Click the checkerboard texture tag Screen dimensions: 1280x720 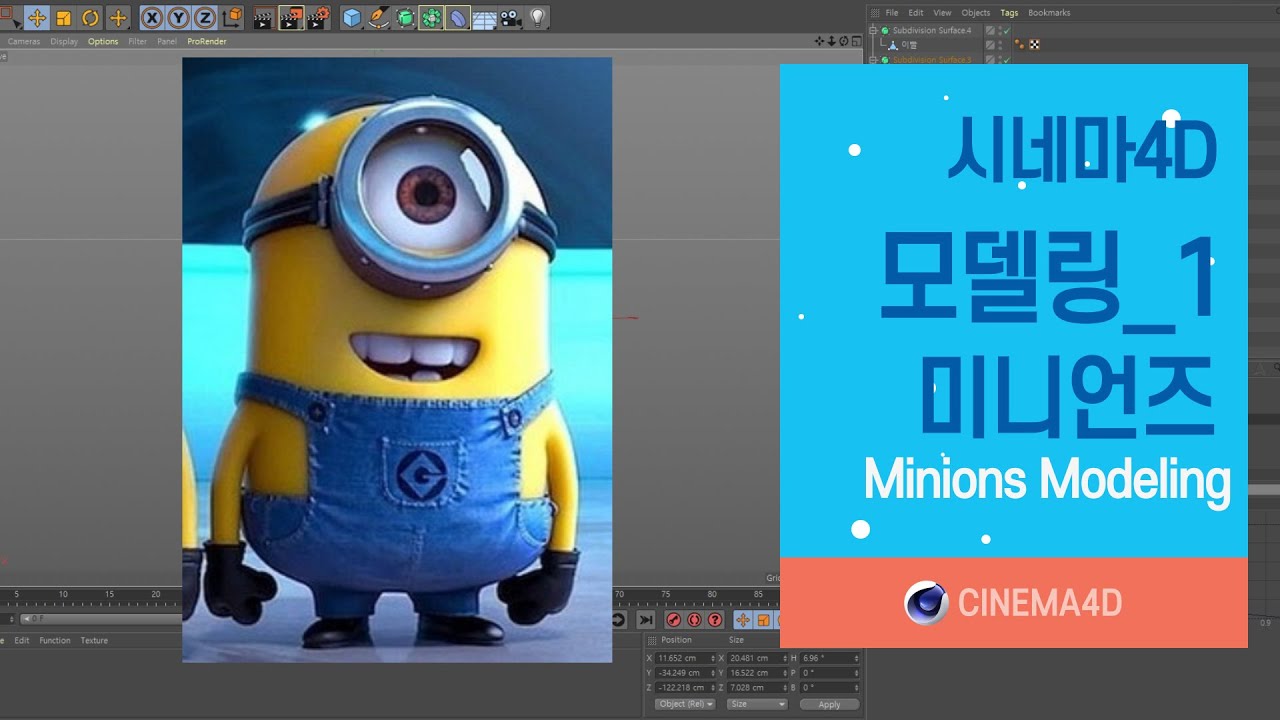(1034, 44)
